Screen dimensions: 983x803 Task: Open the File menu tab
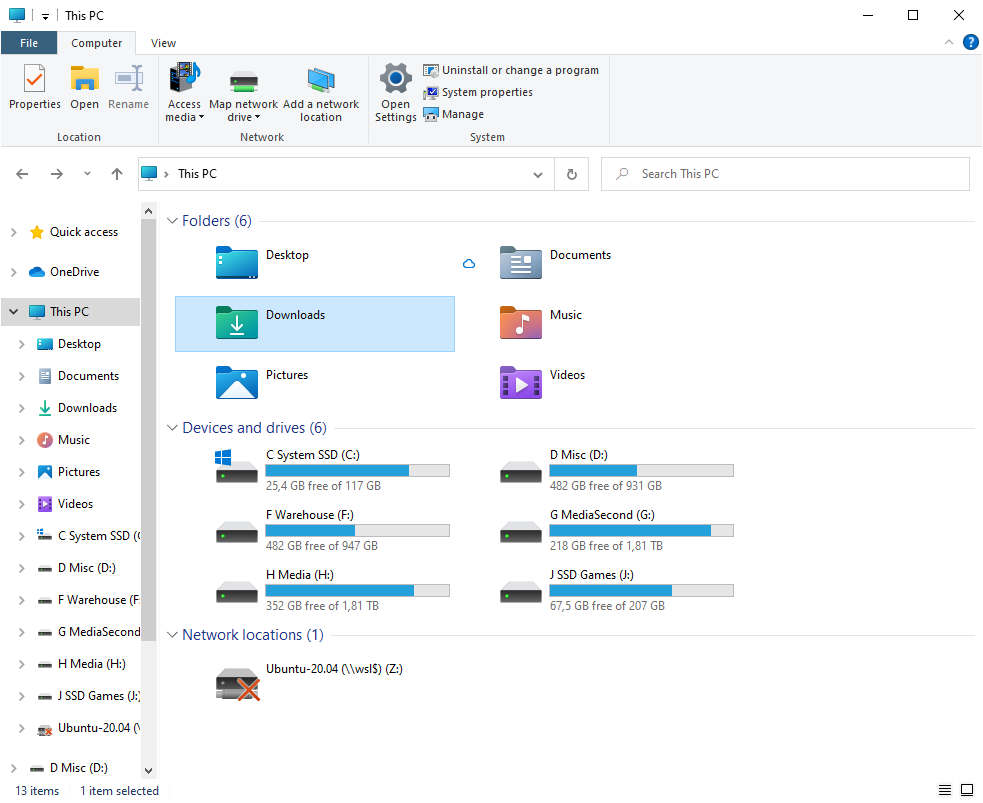(29, 43)
